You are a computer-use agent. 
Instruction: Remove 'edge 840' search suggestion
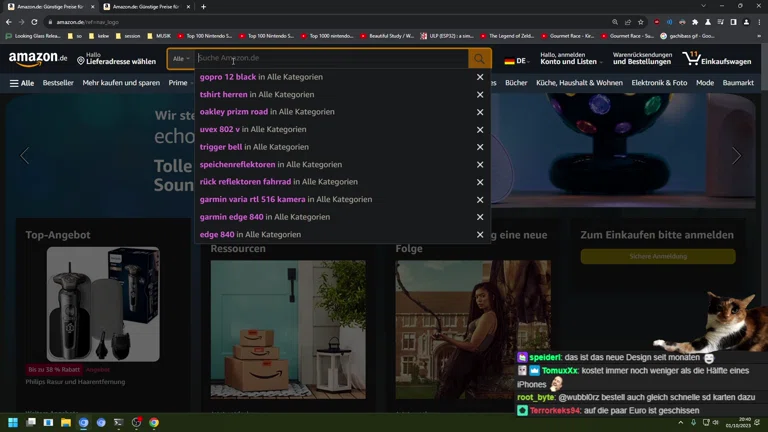click(480, 235)
